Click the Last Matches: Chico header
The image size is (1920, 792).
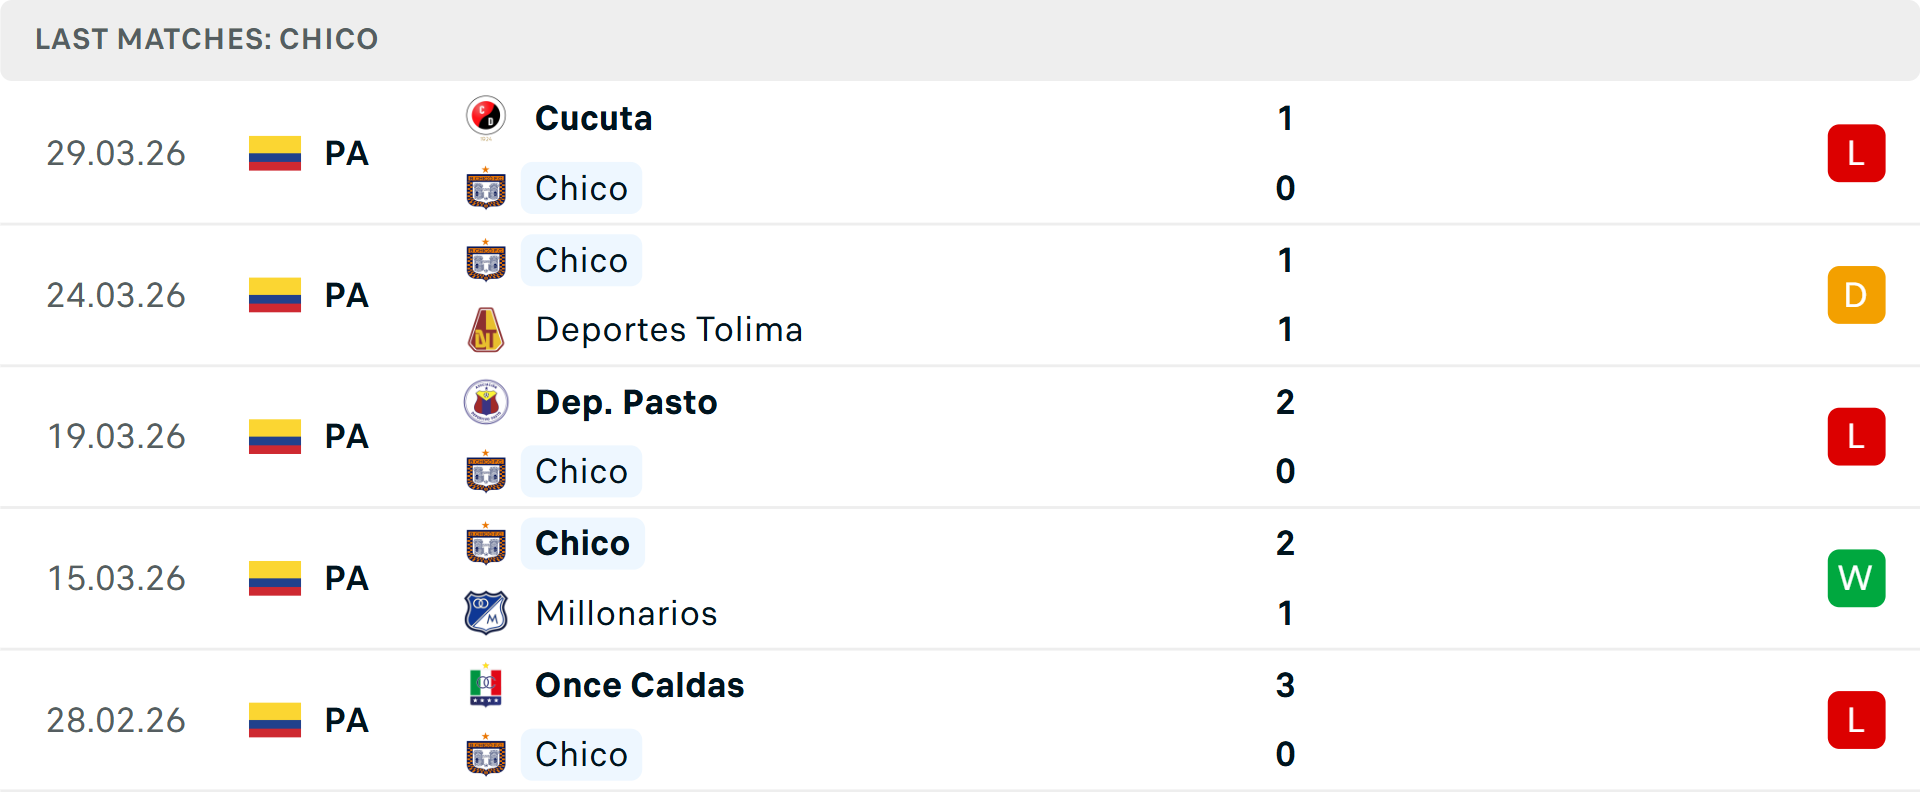pos(207,39)
